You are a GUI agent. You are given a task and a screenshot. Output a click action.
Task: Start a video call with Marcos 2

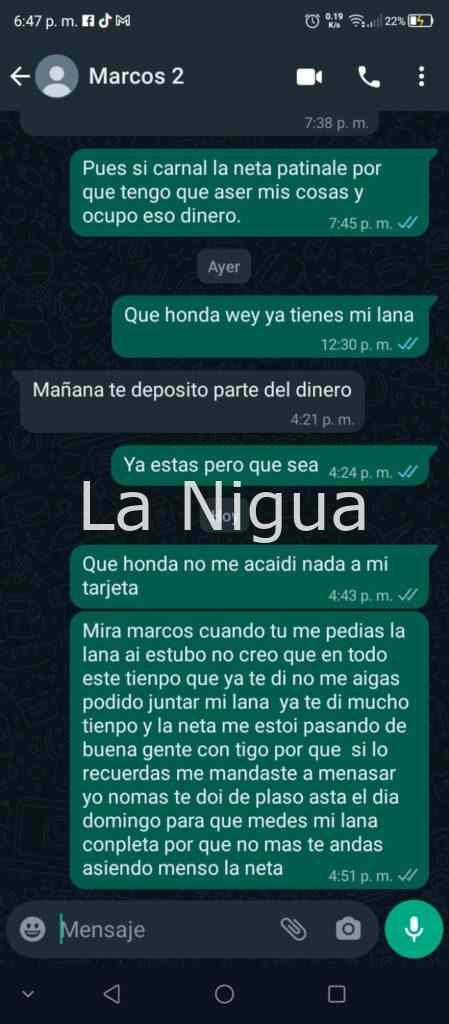tap(309, 77)
